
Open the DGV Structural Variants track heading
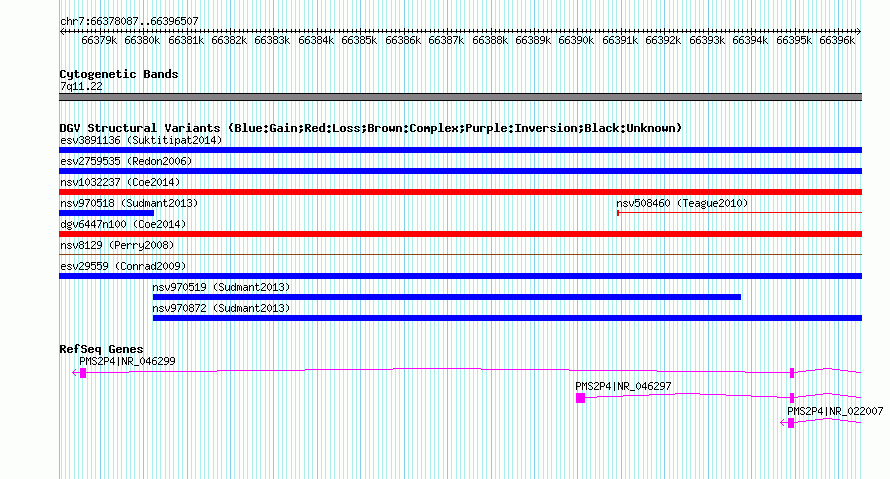(371, 128)
